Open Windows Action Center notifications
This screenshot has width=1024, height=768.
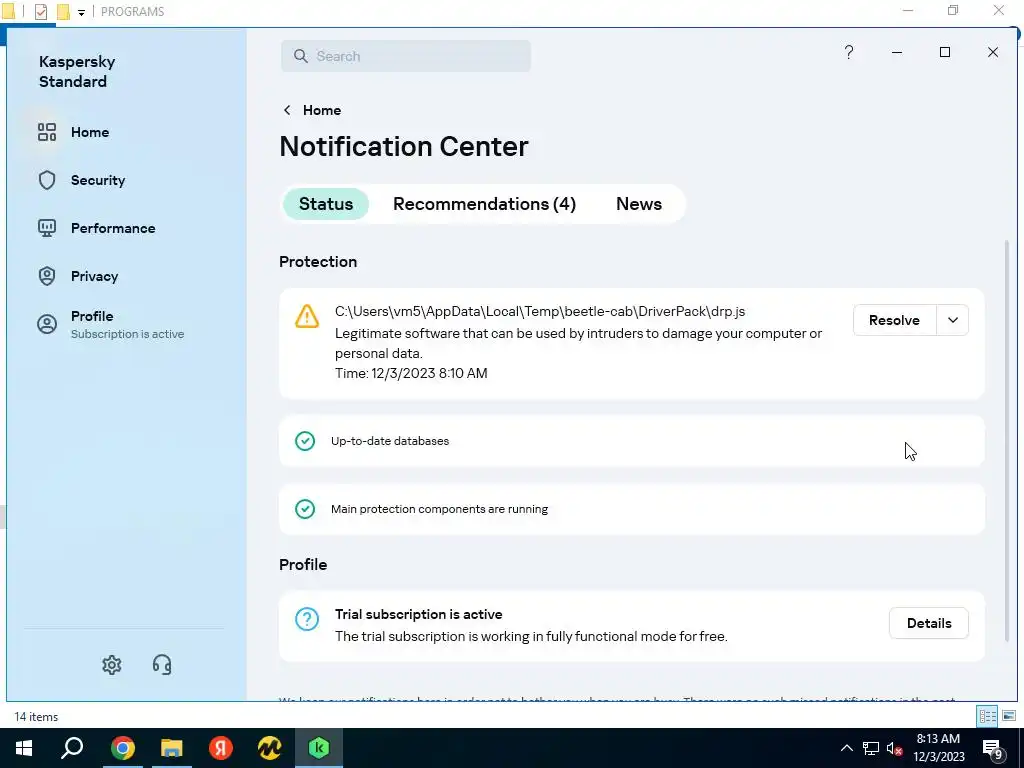[993, 748]
